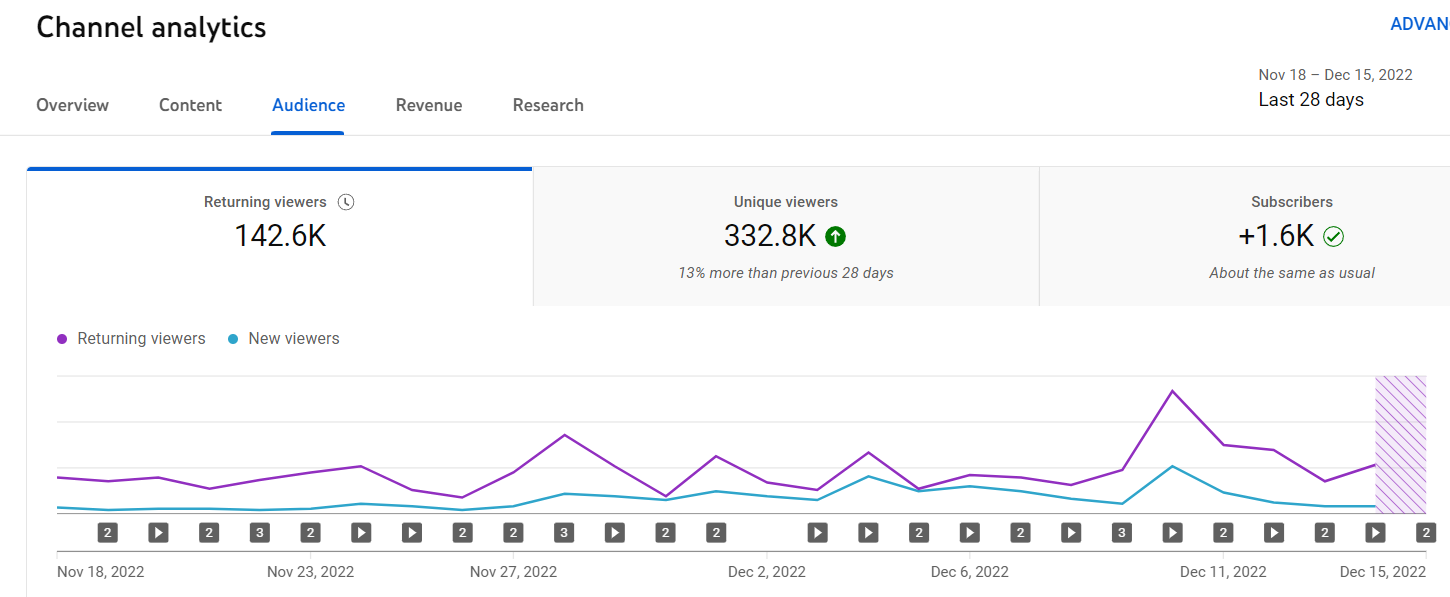Click the purple Returning viewers legend dot
The width and height of the screenshot is (1450, 597).
pos(62,339)
